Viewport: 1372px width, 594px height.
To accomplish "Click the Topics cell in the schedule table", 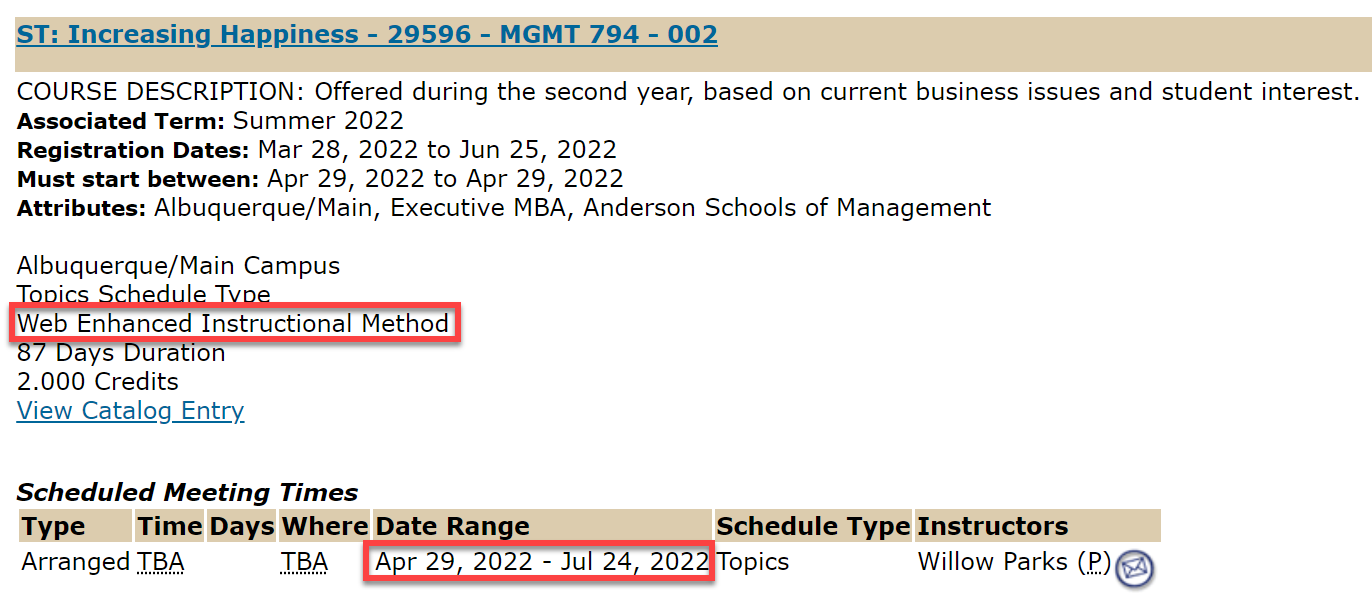I will (x=753, y=562).
